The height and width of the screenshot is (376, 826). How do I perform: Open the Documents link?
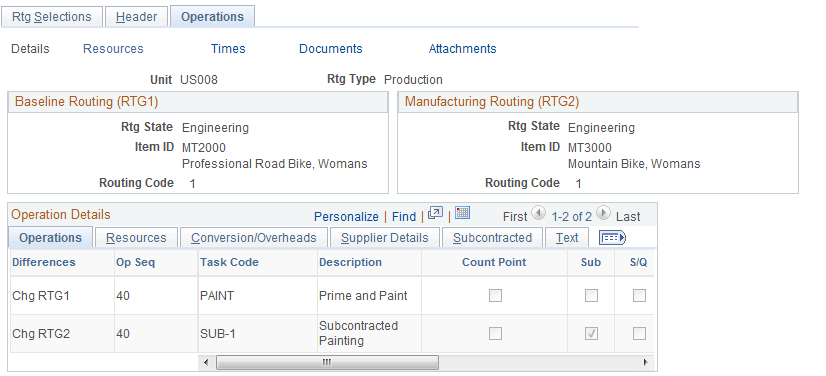tap(330, 49)
